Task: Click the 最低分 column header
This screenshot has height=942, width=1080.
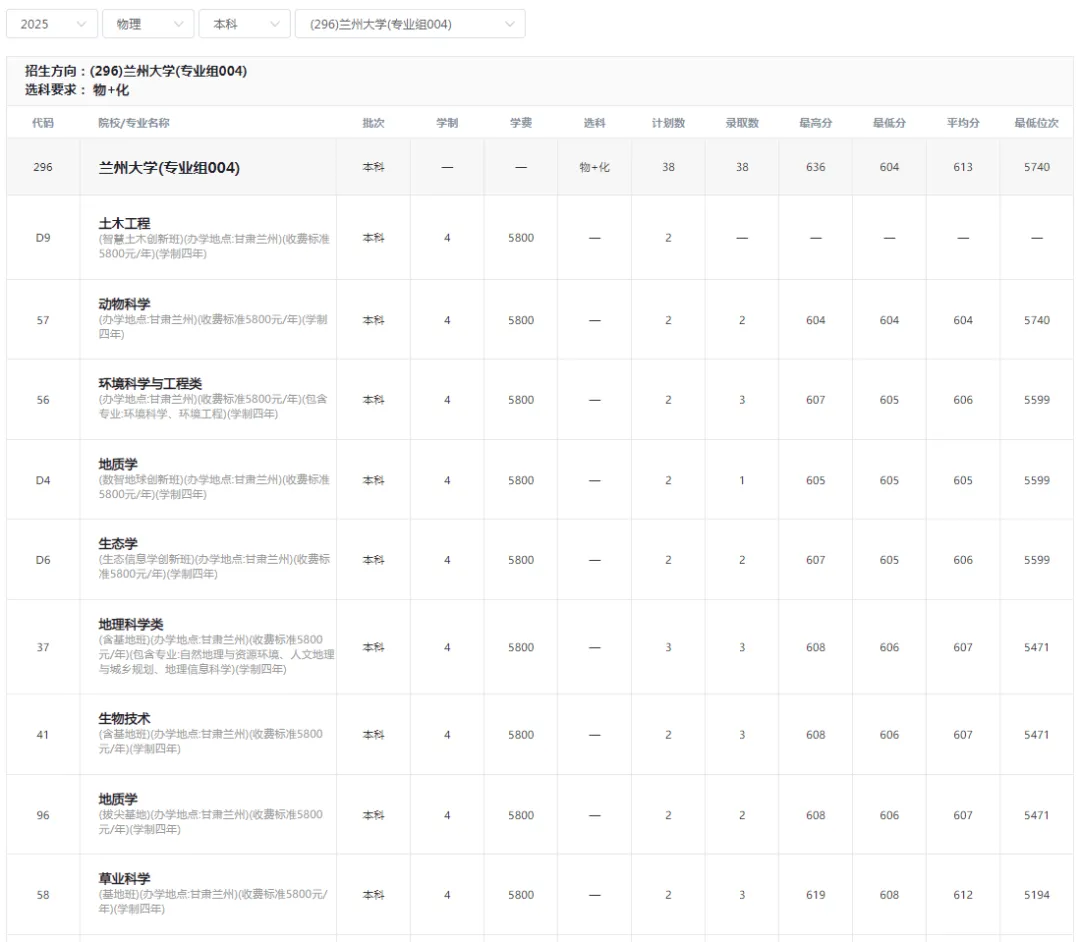Action: [x=889, y=123]
